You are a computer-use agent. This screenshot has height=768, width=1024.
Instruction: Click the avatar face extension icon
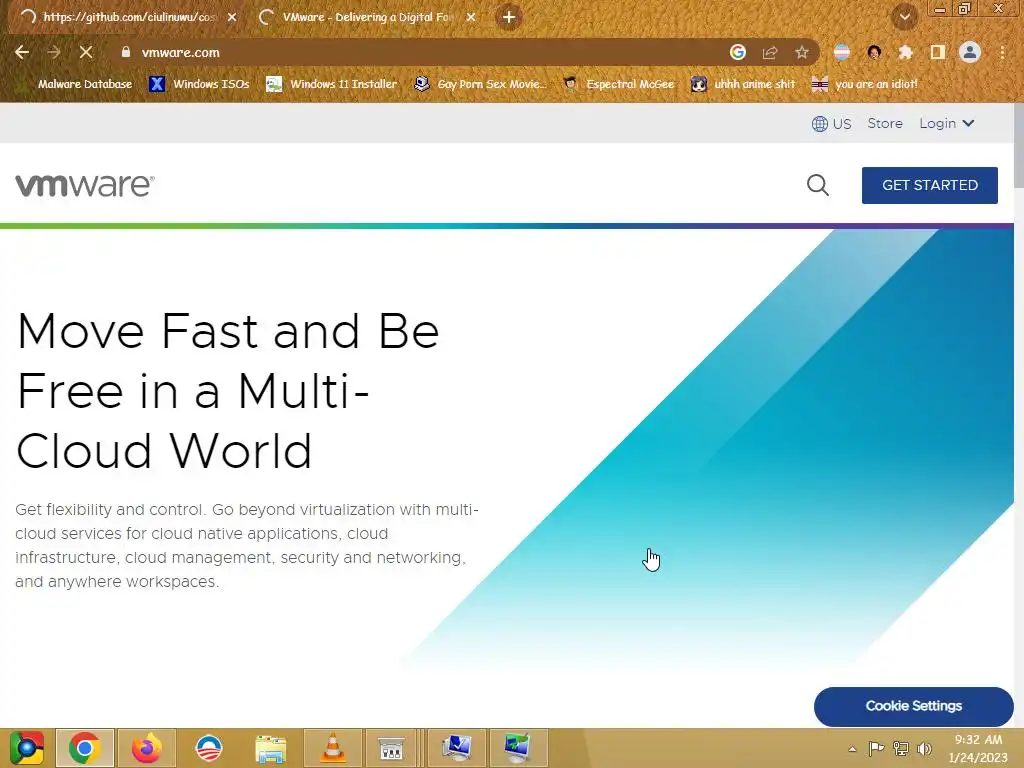tap(874, 52)
